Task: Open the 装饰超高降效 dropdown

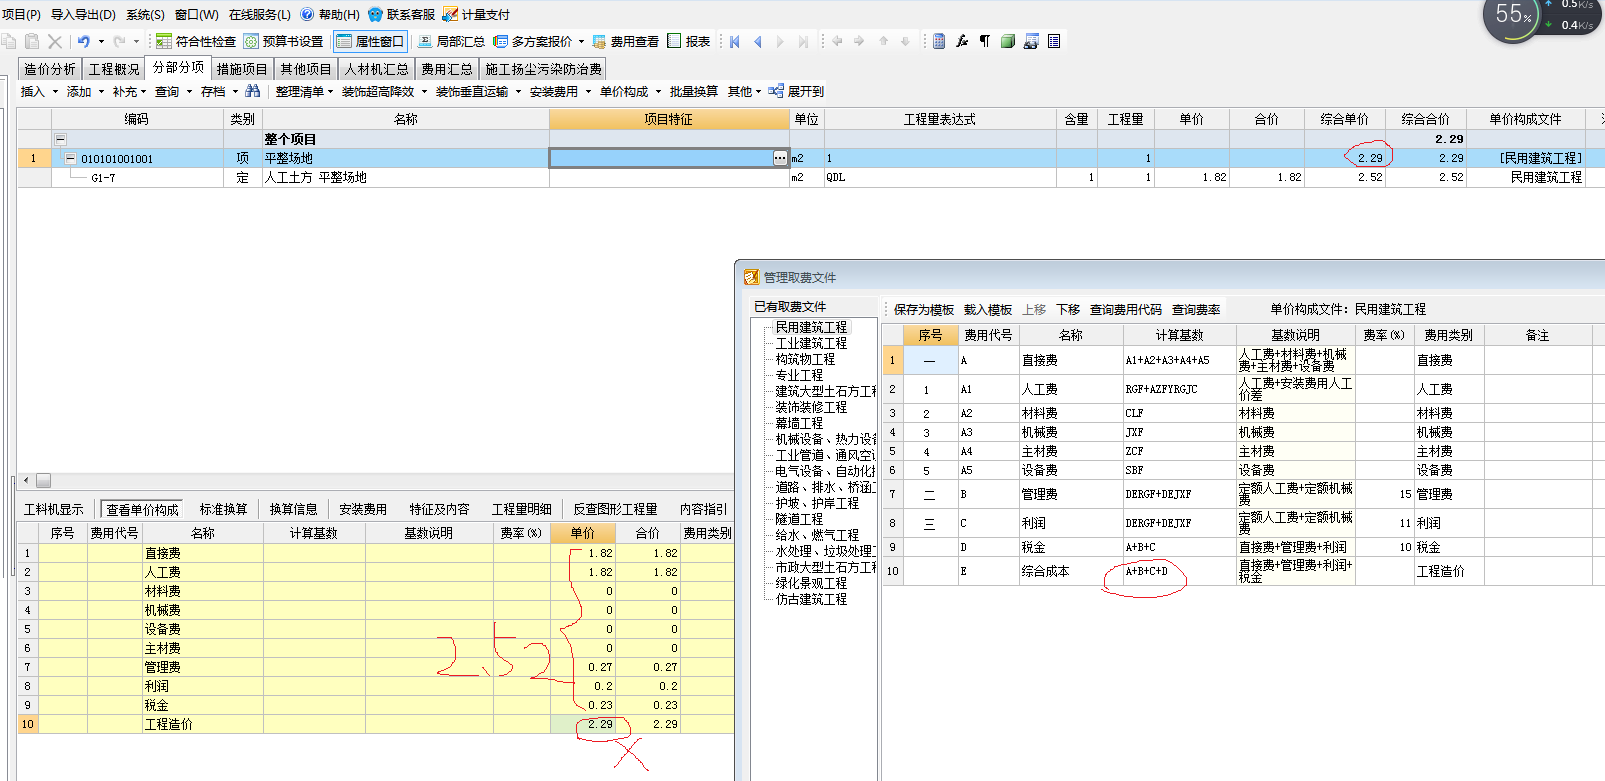Action: 384,91
